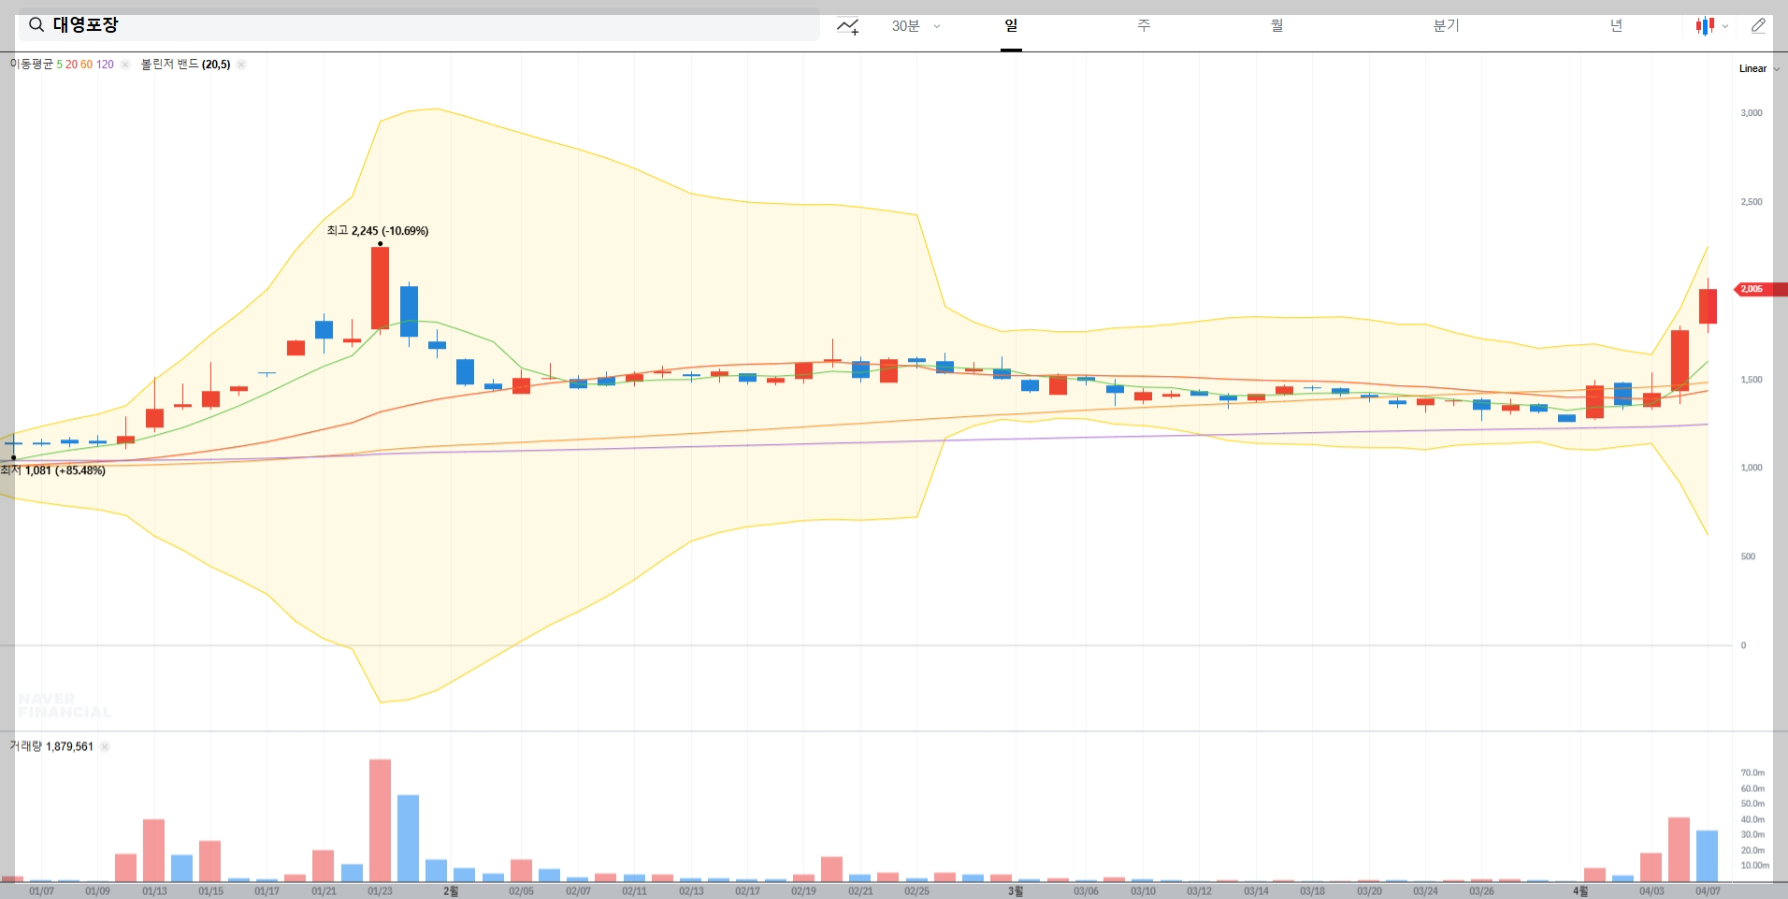This screenshot has width=1788, height=899.
Task: Click the 02/19 date axis label
Action: tap(803, 891)
